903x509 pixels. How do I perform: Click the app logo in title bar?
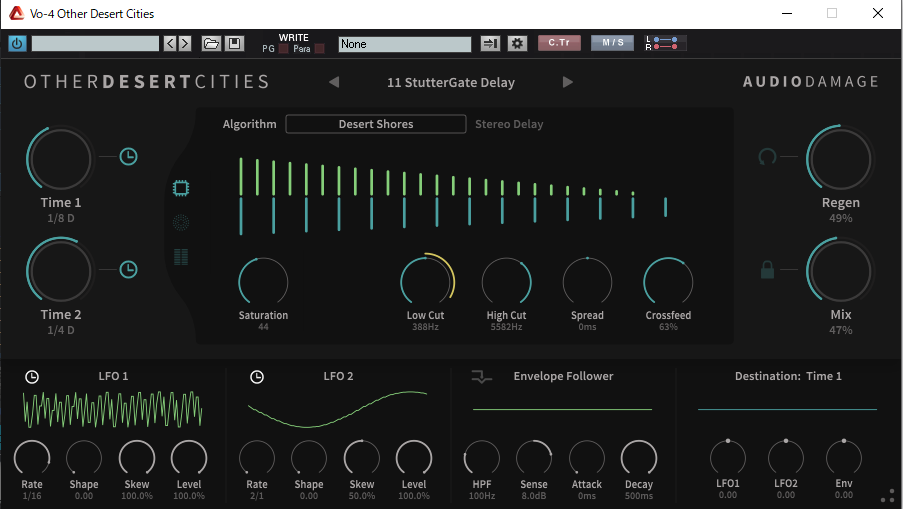point(16,13)
